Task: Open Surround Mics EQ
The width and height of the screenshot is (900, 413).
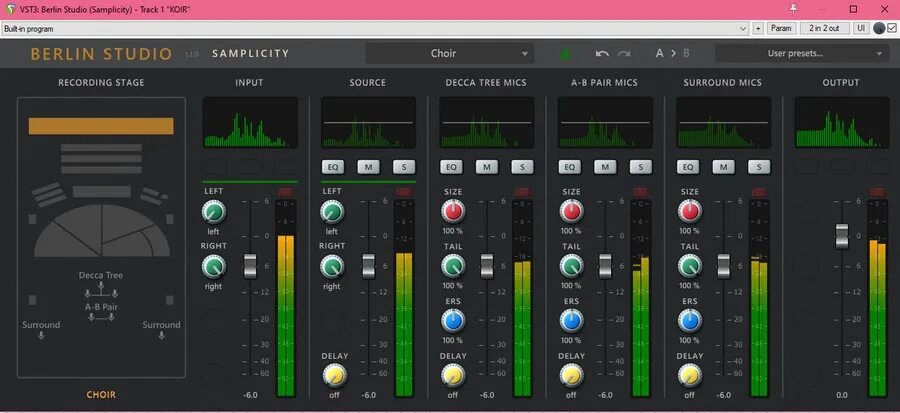Action: [x=688, y=167]
